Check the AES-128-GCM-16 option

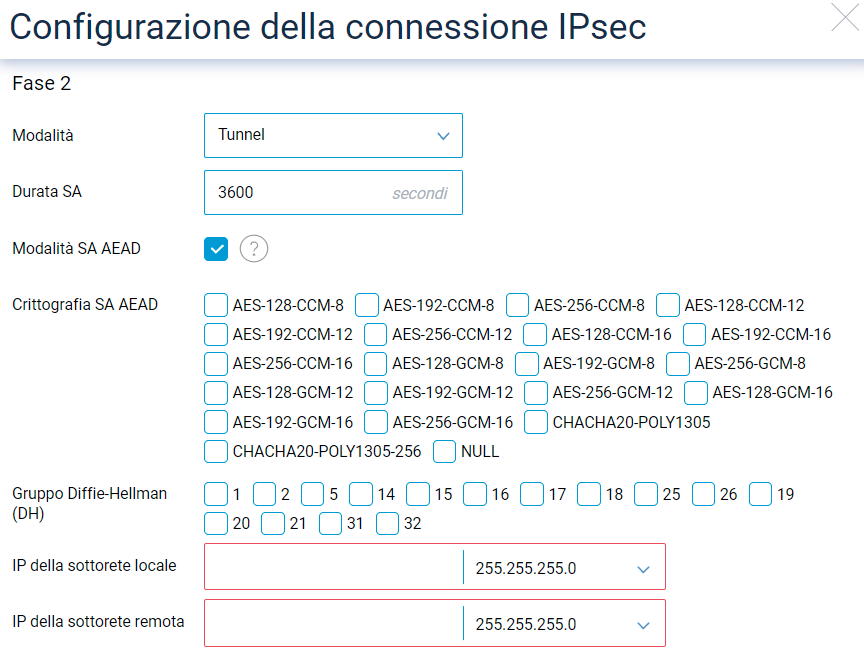696,392
